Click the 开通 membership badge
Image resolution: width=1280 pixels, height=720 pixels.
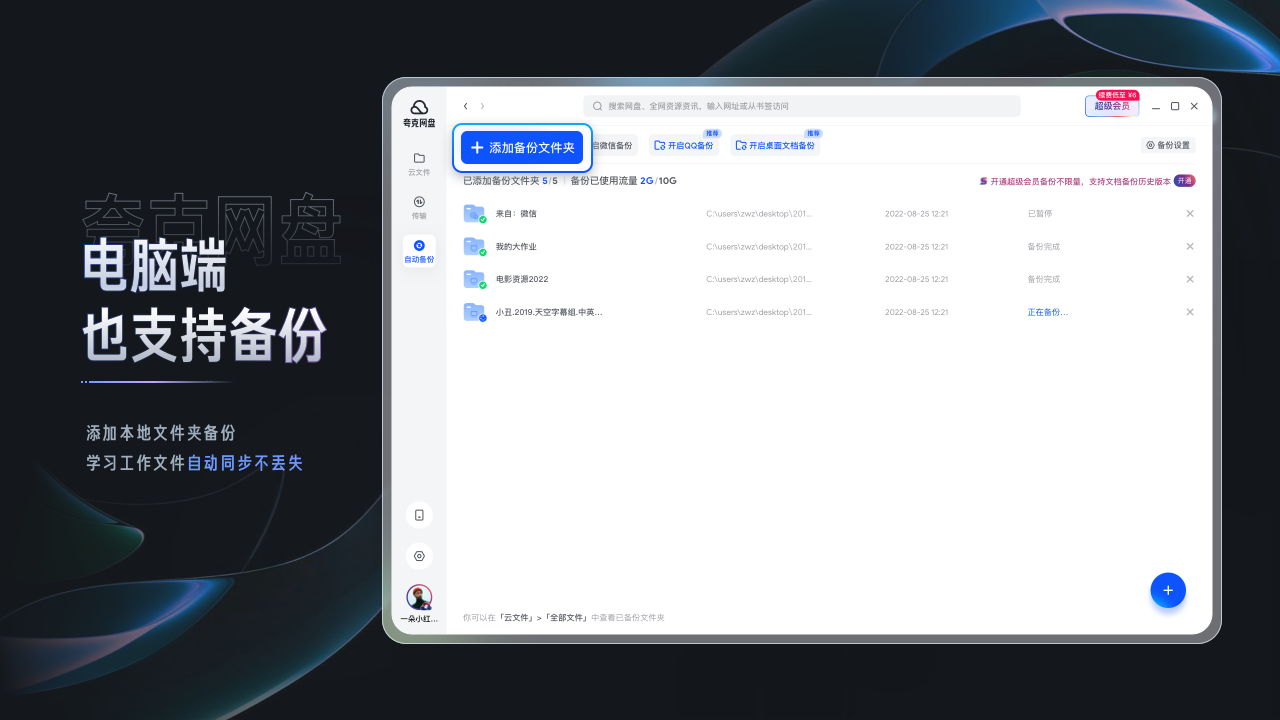point(1185,181)
